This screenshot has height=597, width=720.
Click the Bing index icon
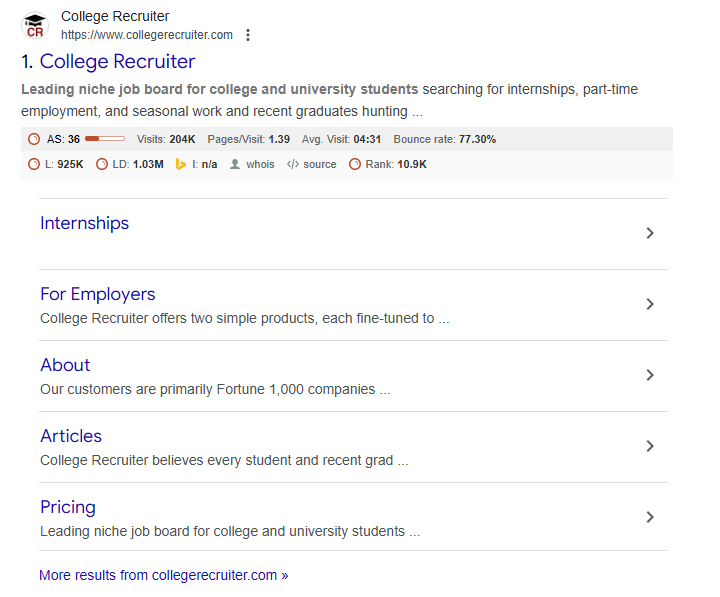point(181,164)
